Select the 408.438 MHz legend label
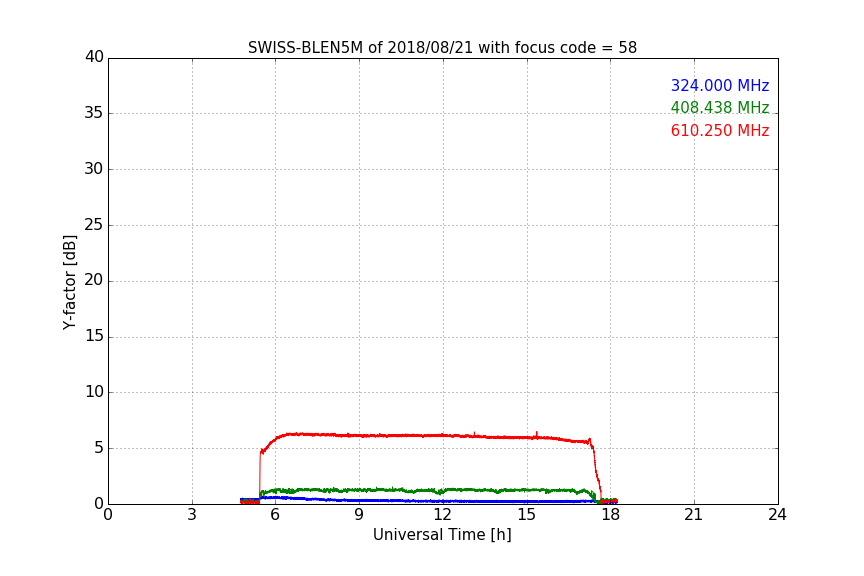This screenshot has height=576, width=864. [x=720, y=107]
